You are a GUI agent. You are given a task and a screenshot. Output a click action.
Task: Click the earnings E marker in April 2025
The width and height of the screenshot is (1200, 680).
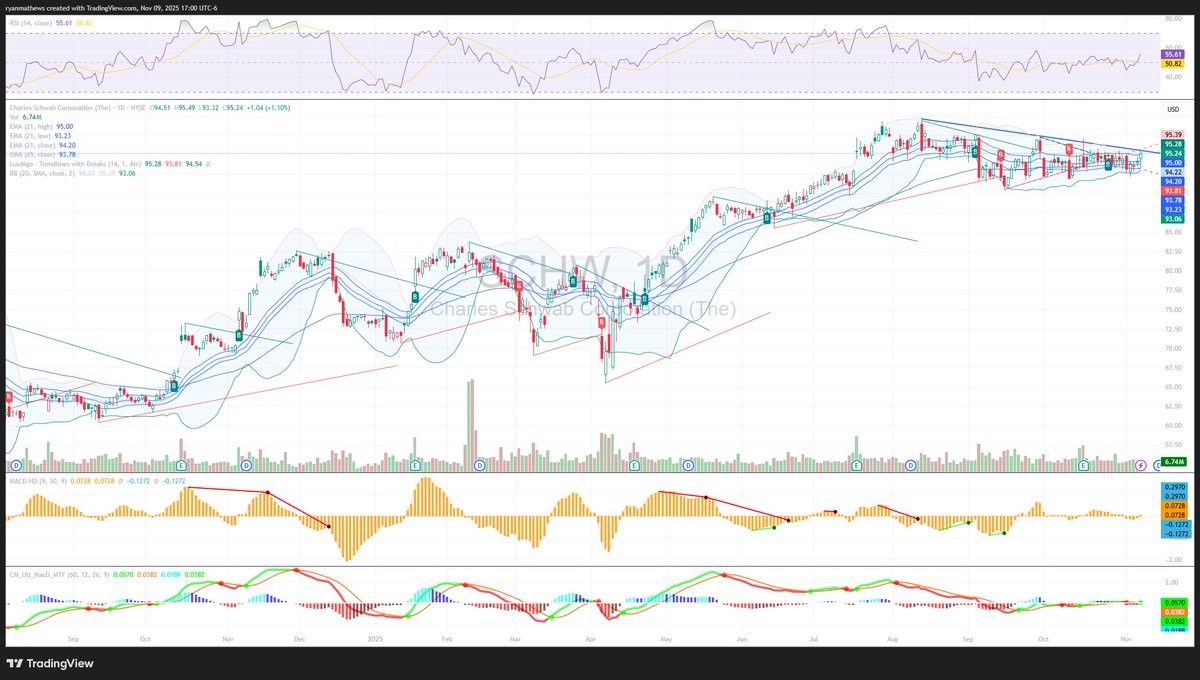point(634,465)
